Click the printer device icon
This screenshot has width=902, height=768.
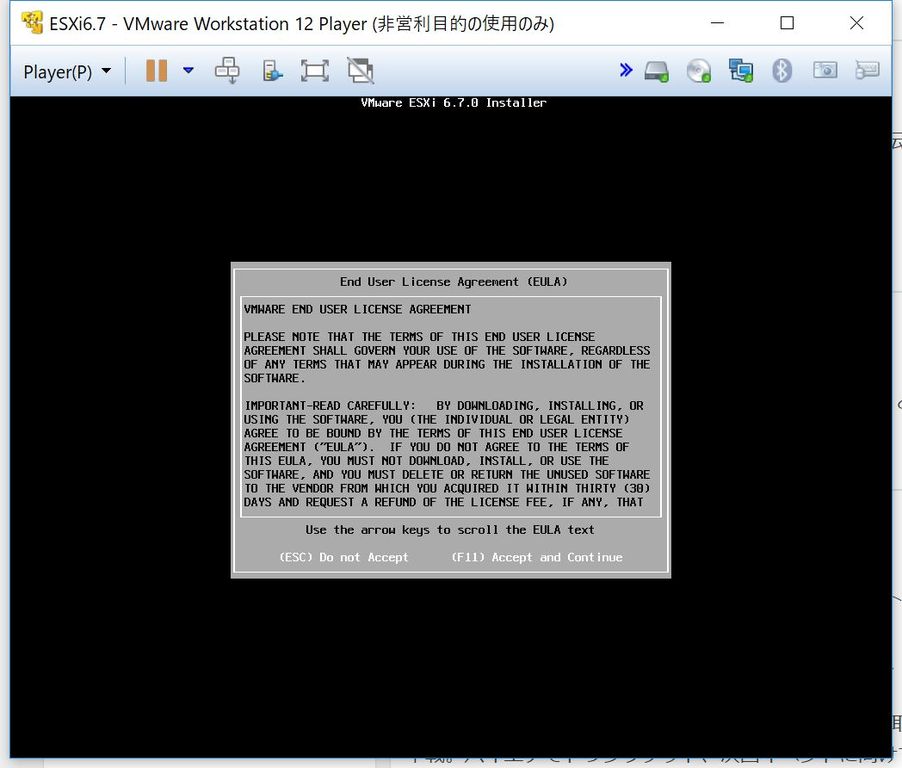[867, 71]
